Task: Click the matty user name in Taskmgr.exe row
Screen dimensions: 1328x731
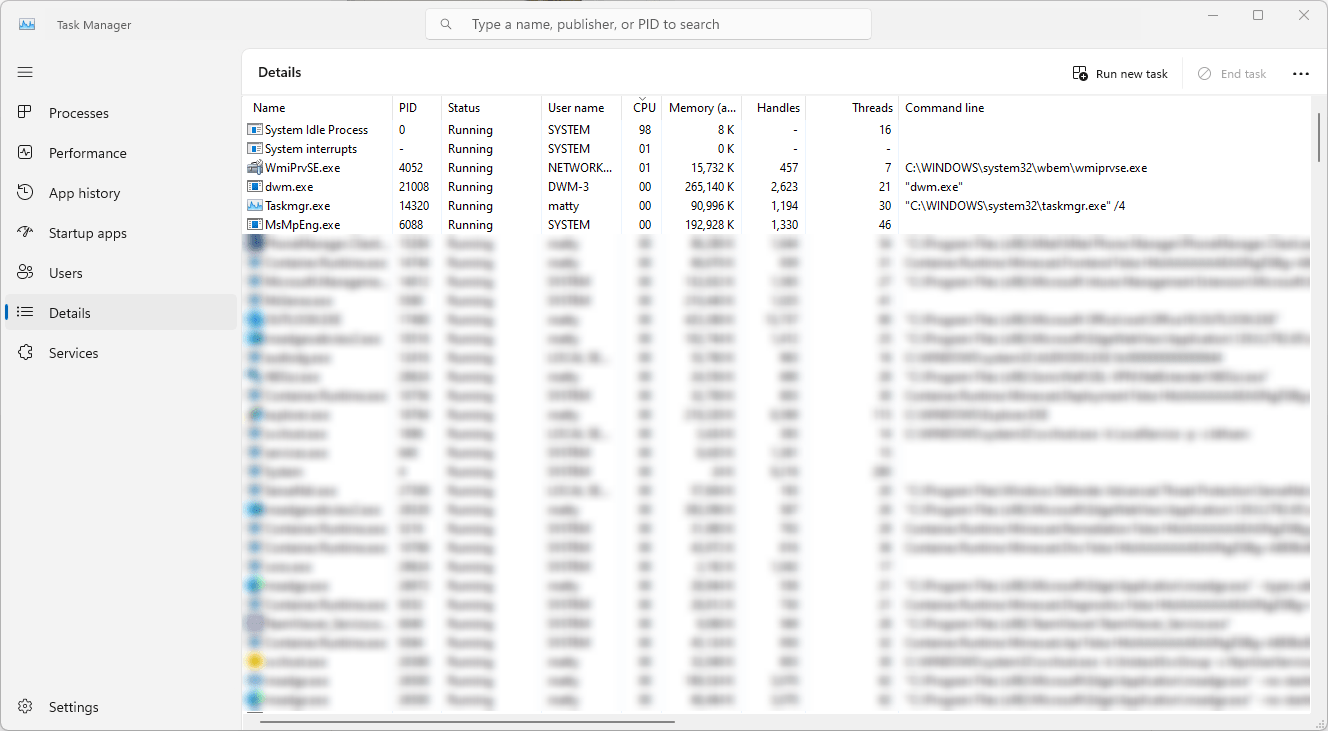Action: [x=563, y=206]
